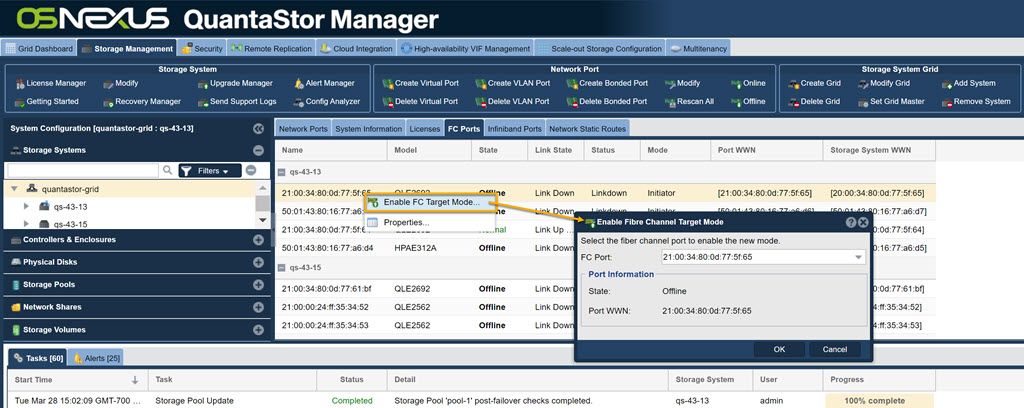The image size is (1024, 408).
Task: Click Create Virtual Port
Action: click(421, 84)
